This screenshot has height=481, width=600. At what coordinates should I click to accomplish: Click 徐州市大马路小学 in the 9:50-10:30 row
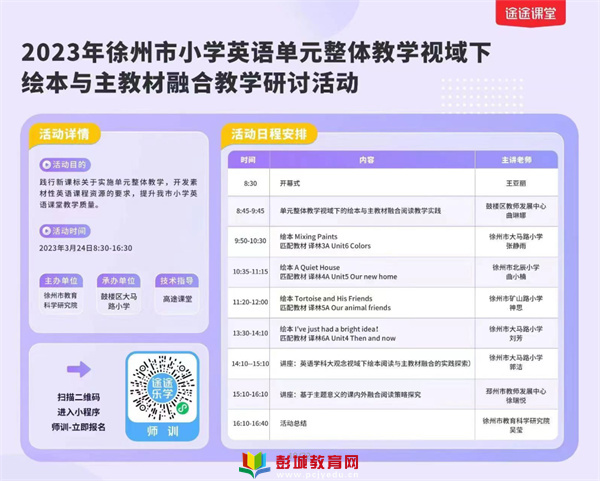click(516, 237)
